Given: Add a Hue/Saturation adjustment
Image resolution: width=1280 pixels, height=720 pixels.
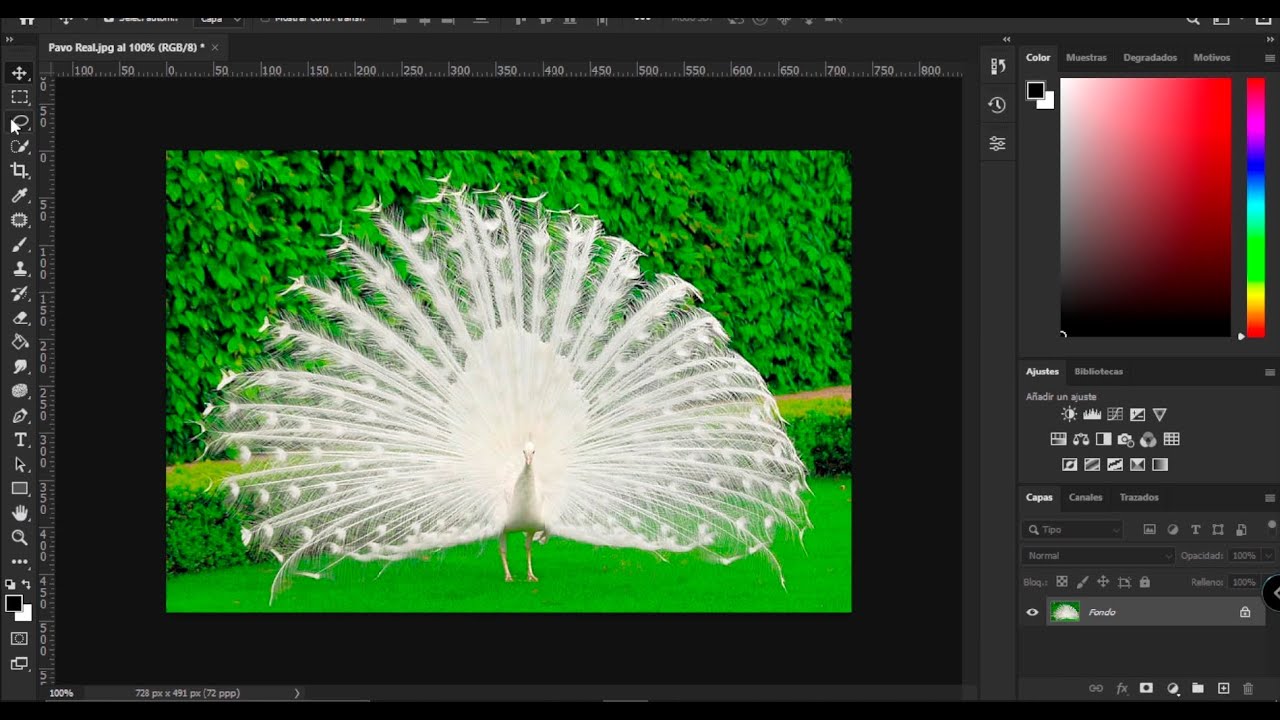Looking at the screenshot, I should tap(1058, 439).
